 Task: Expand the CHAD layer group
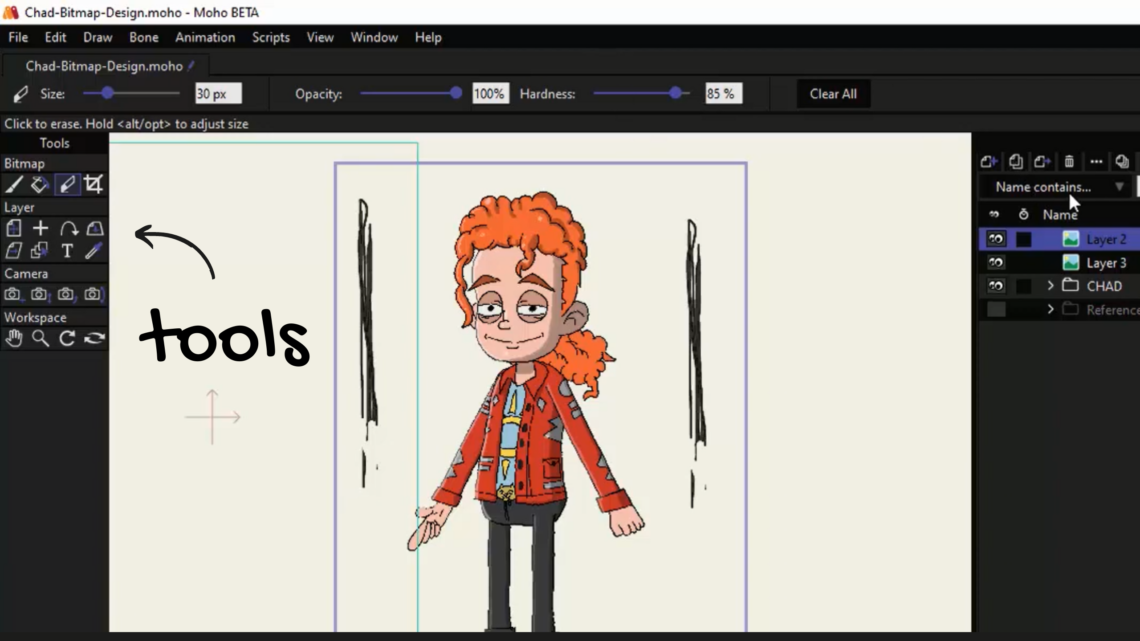(1052, 285)
